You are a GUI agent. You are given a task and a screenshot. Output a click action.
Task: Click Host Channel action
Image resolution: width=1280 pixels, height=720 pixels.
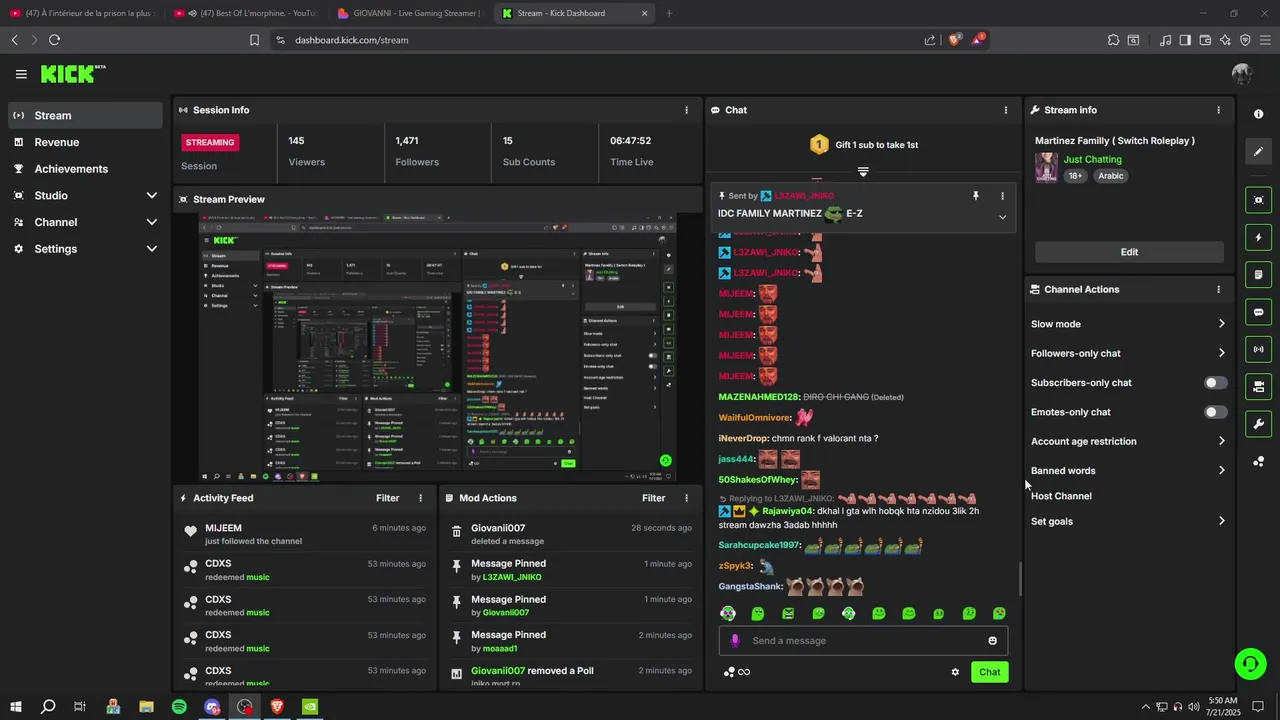[1061, 496]
